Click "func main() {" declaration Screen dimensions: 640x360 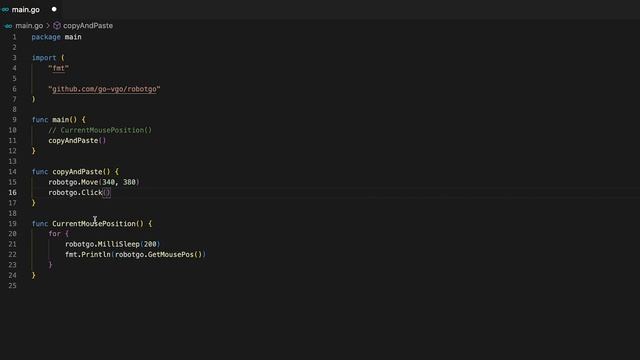tap(59, 120)
